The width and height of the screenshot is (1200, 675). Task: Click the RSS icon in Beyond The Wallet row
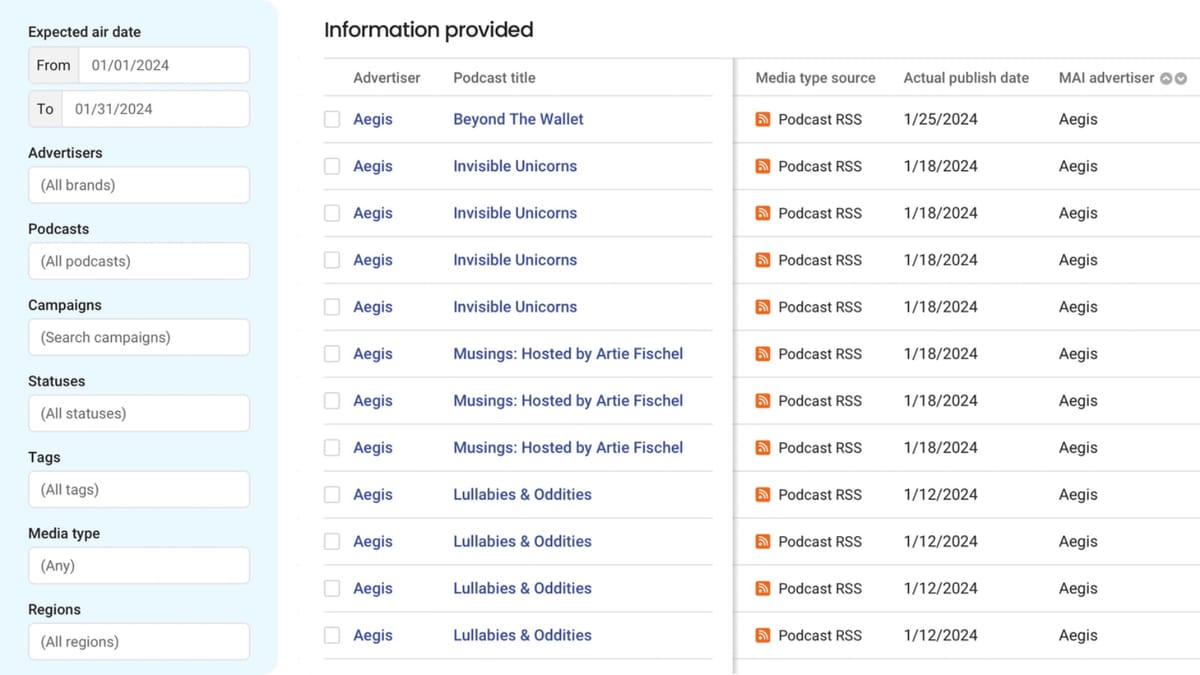click(763, 119)
